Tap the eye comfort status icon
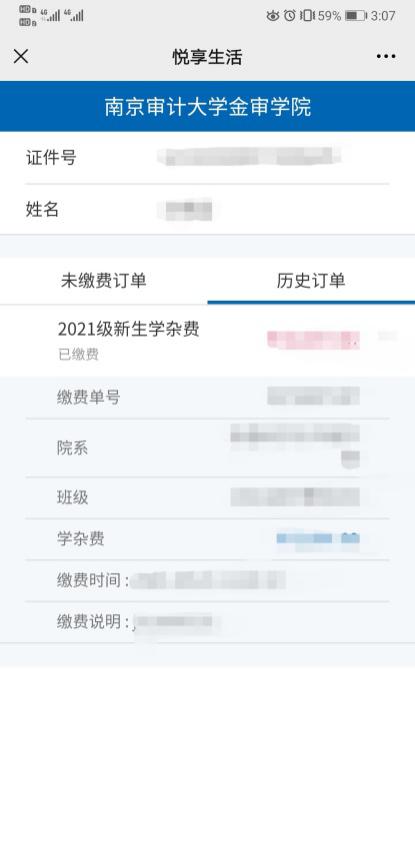415x859 pixels. [x=273, y=15]
